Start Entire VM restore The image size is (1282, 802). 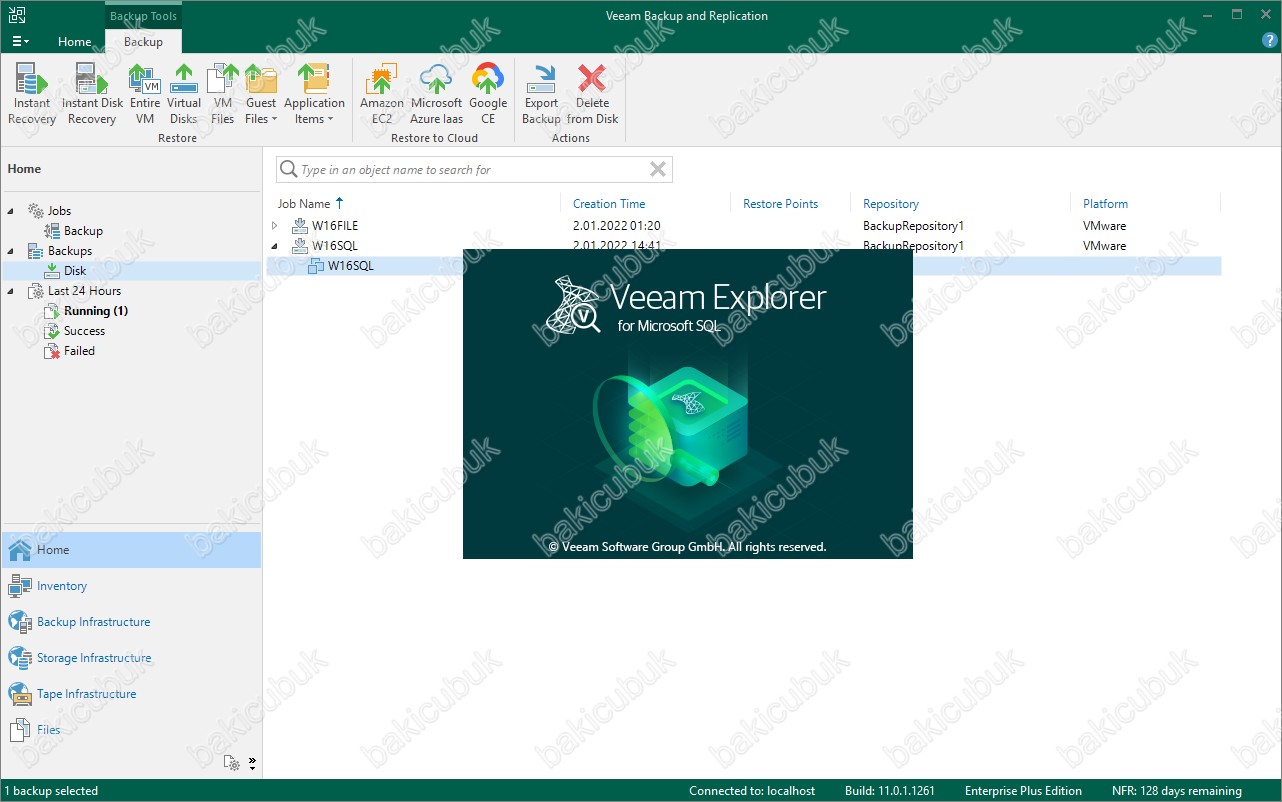(145, 94)
